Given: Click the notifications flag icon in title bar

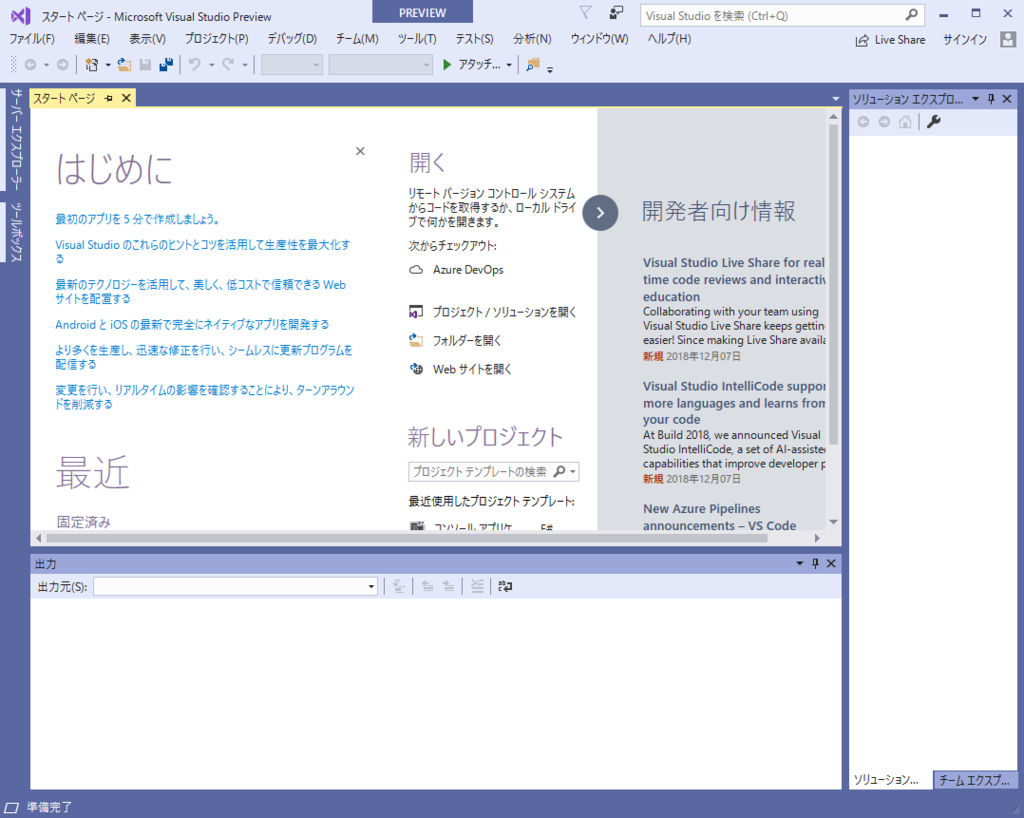Looking at the screenshot, I should [586, 13].
